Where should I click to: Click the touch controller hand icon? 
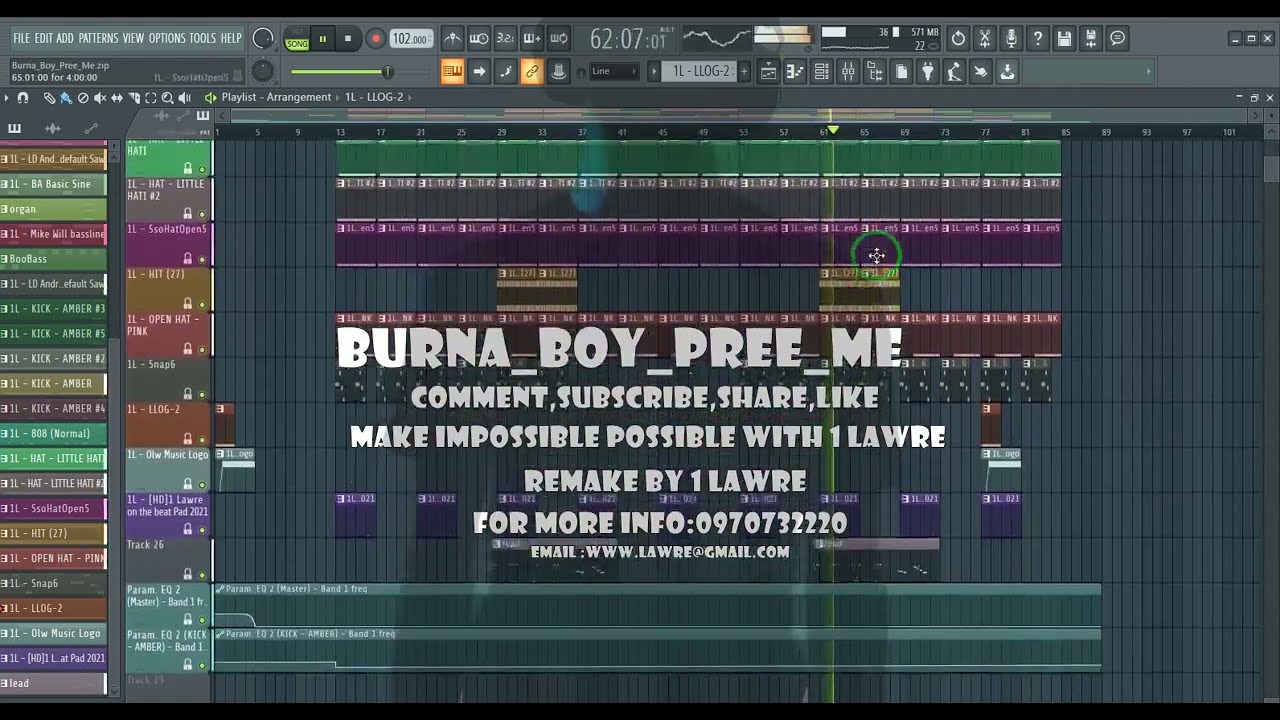(980, 71)
